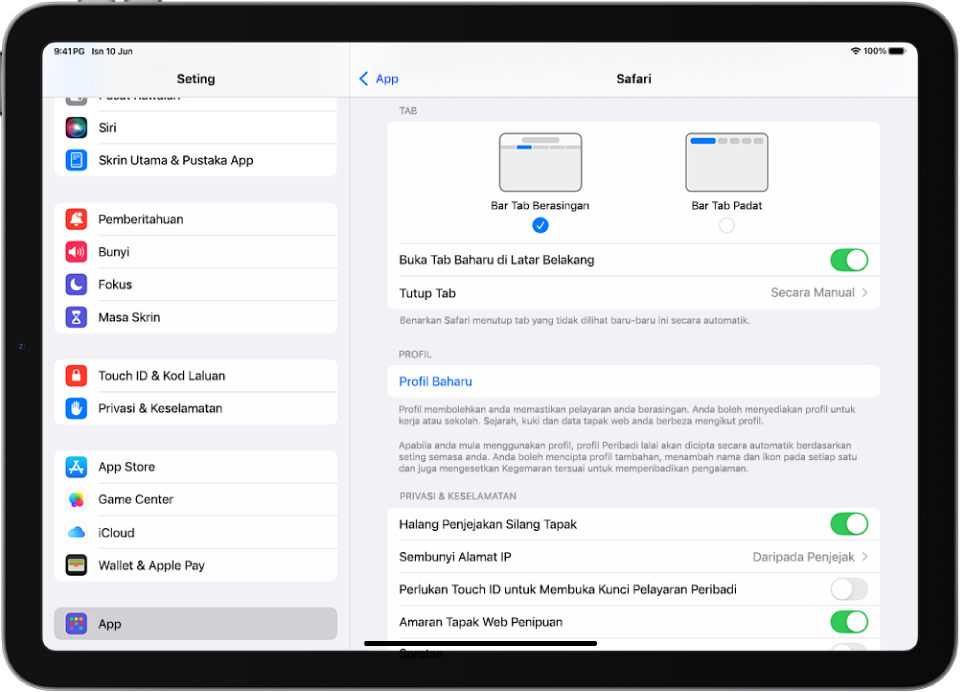Open Bunyi settings
960x692 pixels.
tap(195, 252)
